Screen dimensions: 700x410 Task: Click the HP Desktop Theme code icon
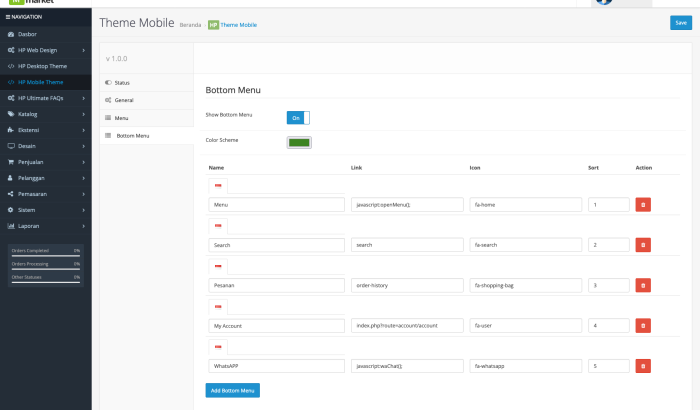click(11, 66)
